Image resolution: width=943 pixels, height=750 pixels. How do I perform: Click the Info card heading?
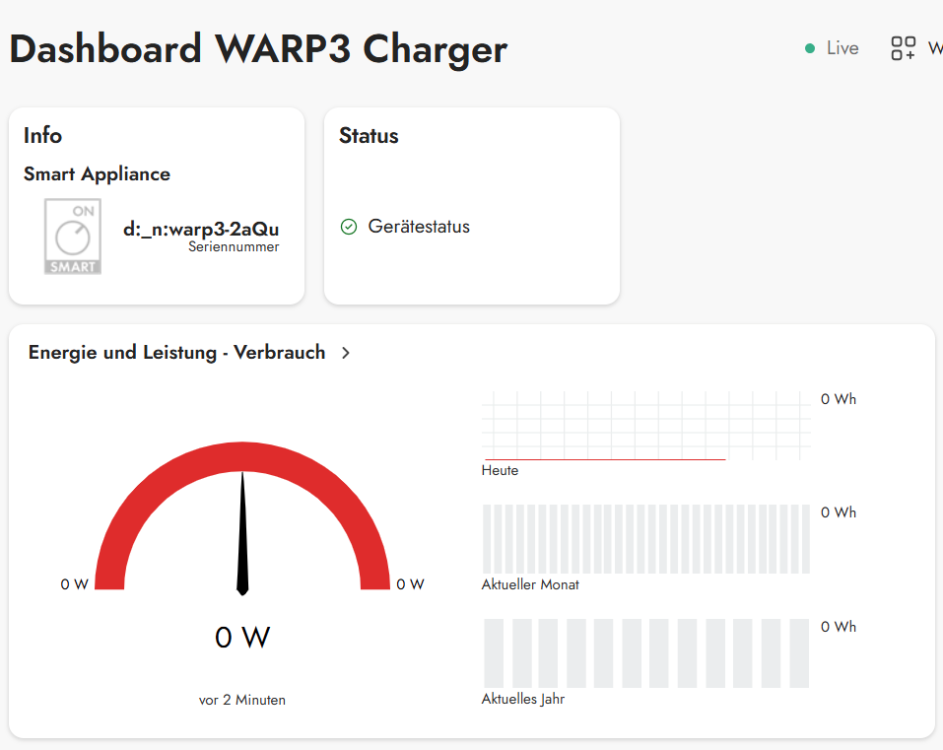[x=43, y=135]
